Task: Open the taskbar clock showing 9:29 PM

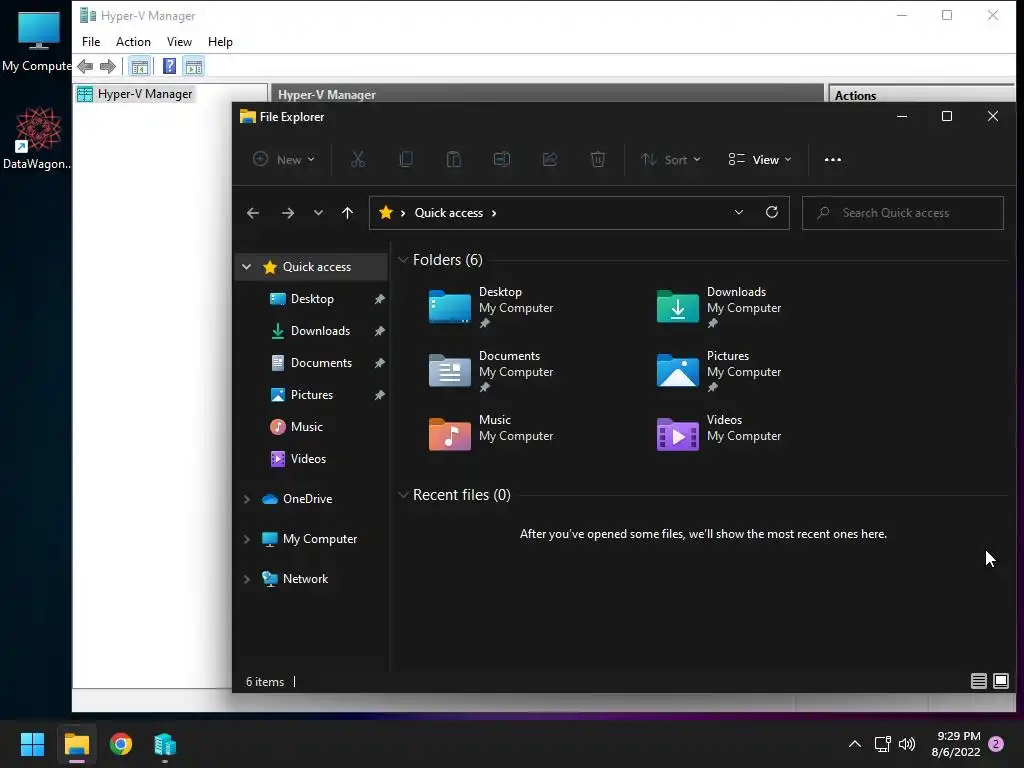Action: (955, 744)
